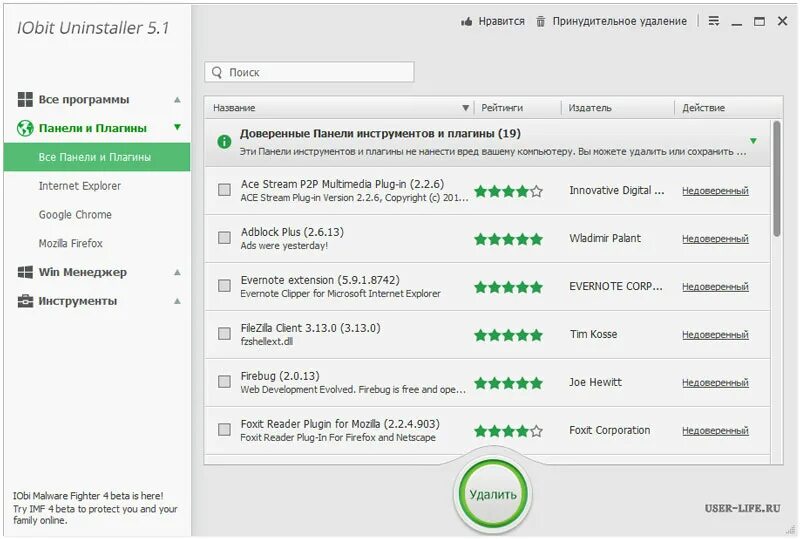The height and width of the screenshot is (539, 800).
Task: Collapse the trusted toolbars group arrow
Action: click(x=753, y=141)
